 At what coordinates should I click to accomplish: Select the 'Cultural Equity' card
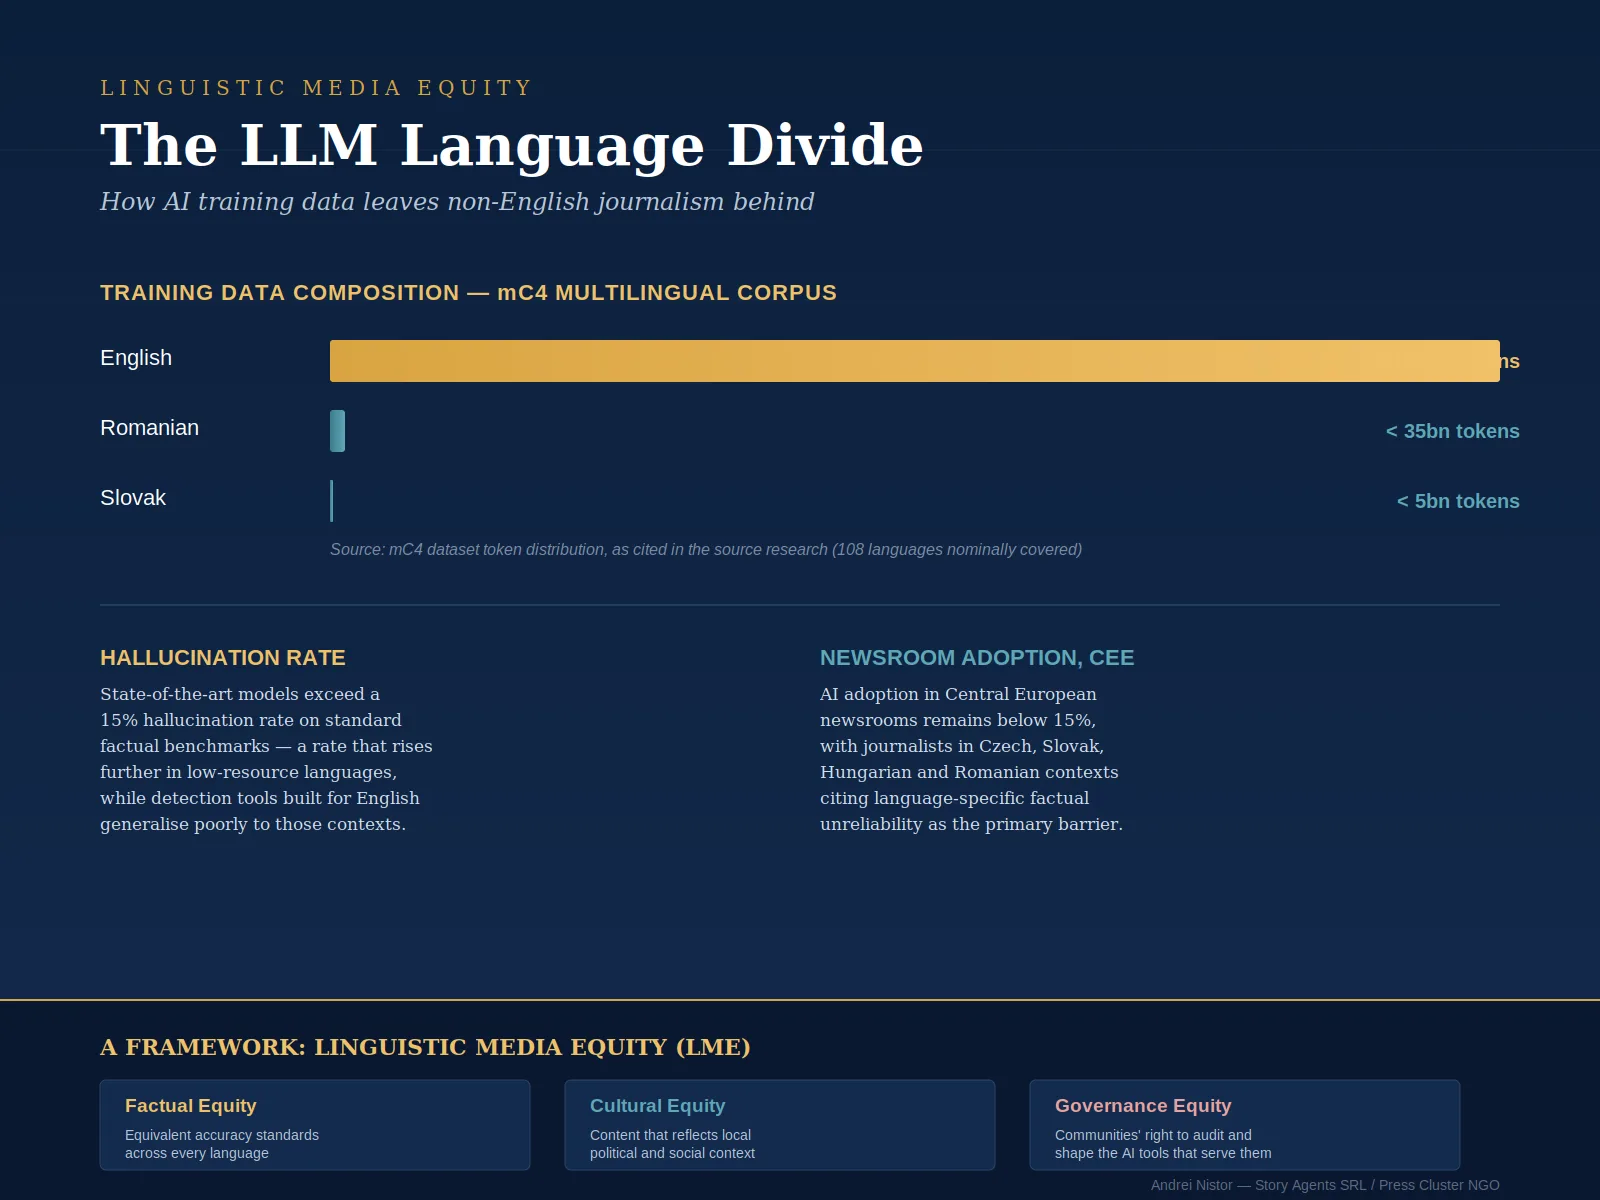(x=780, y=1125)
